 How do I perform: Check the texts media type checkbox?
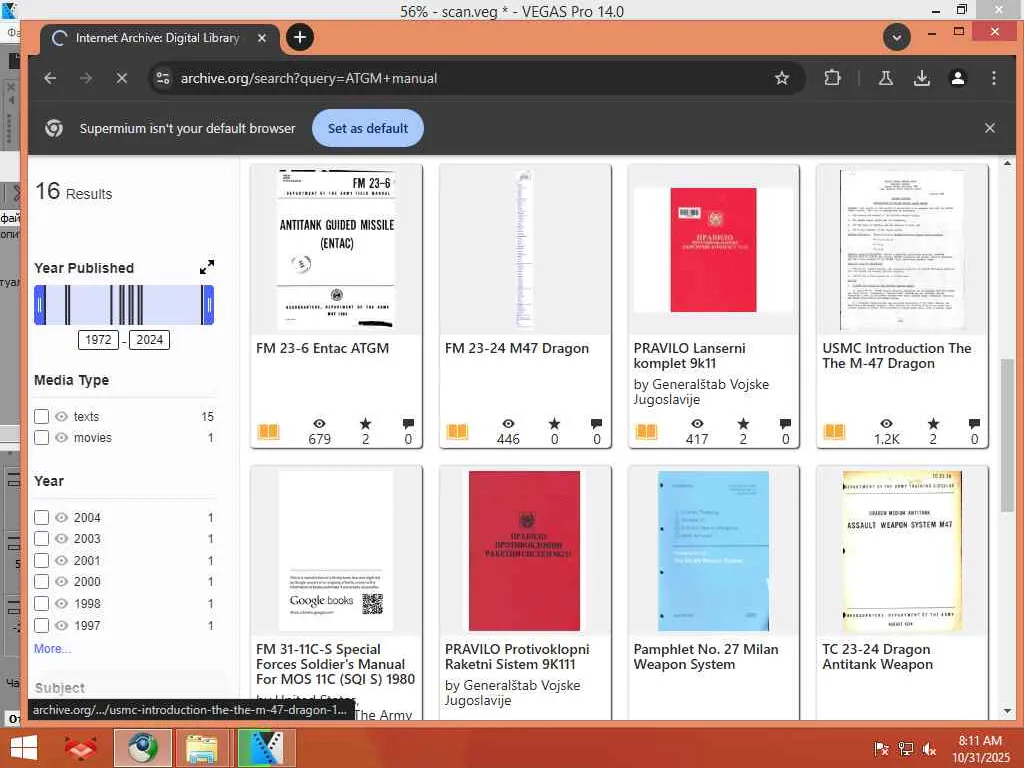point(41,417)
